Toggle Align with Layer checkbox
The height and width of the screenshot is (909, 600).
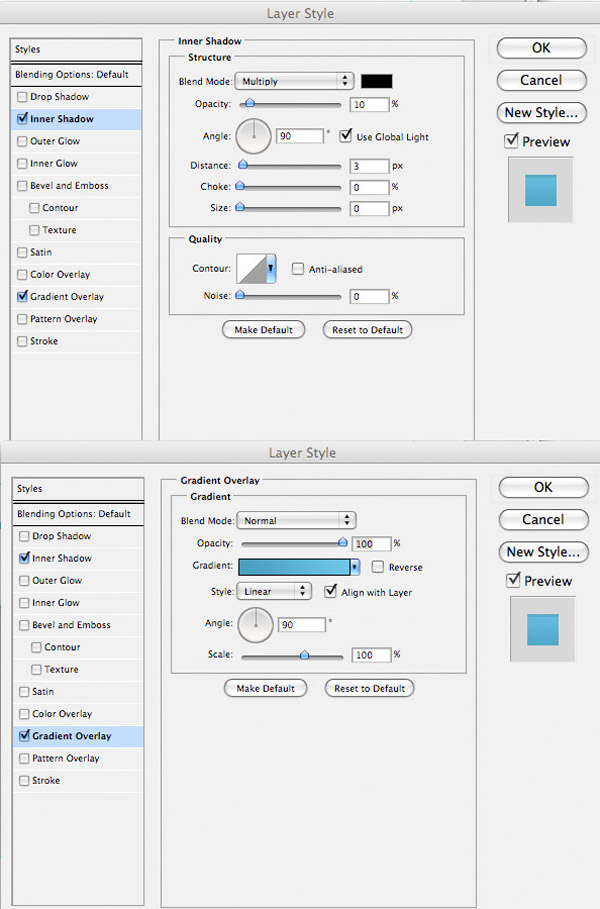pos(330,591)
